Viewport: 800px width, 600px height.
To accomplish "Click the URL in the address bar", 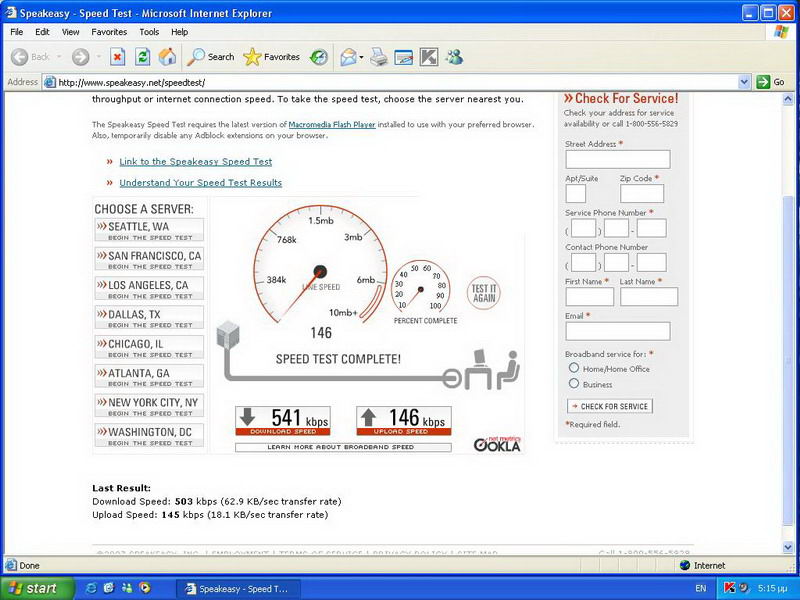I will [132, 82].
